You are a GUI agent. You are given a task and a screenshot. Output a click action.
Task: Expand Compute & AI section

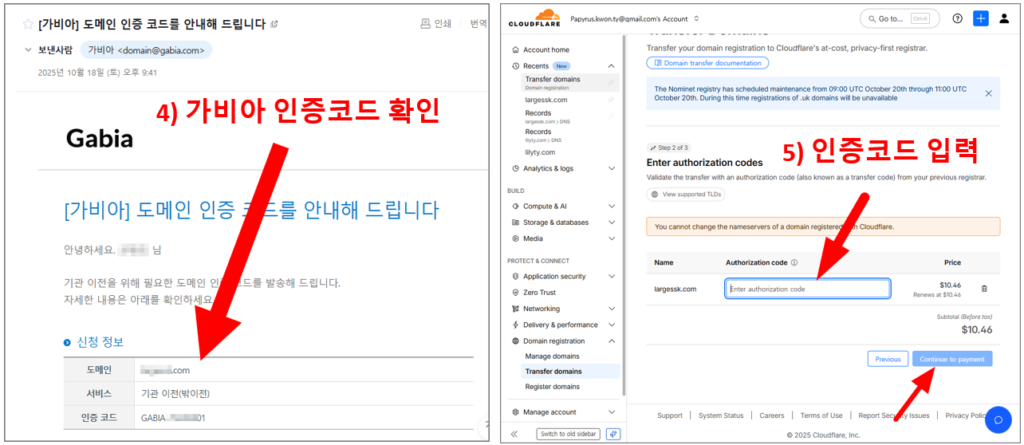point(611,206)
